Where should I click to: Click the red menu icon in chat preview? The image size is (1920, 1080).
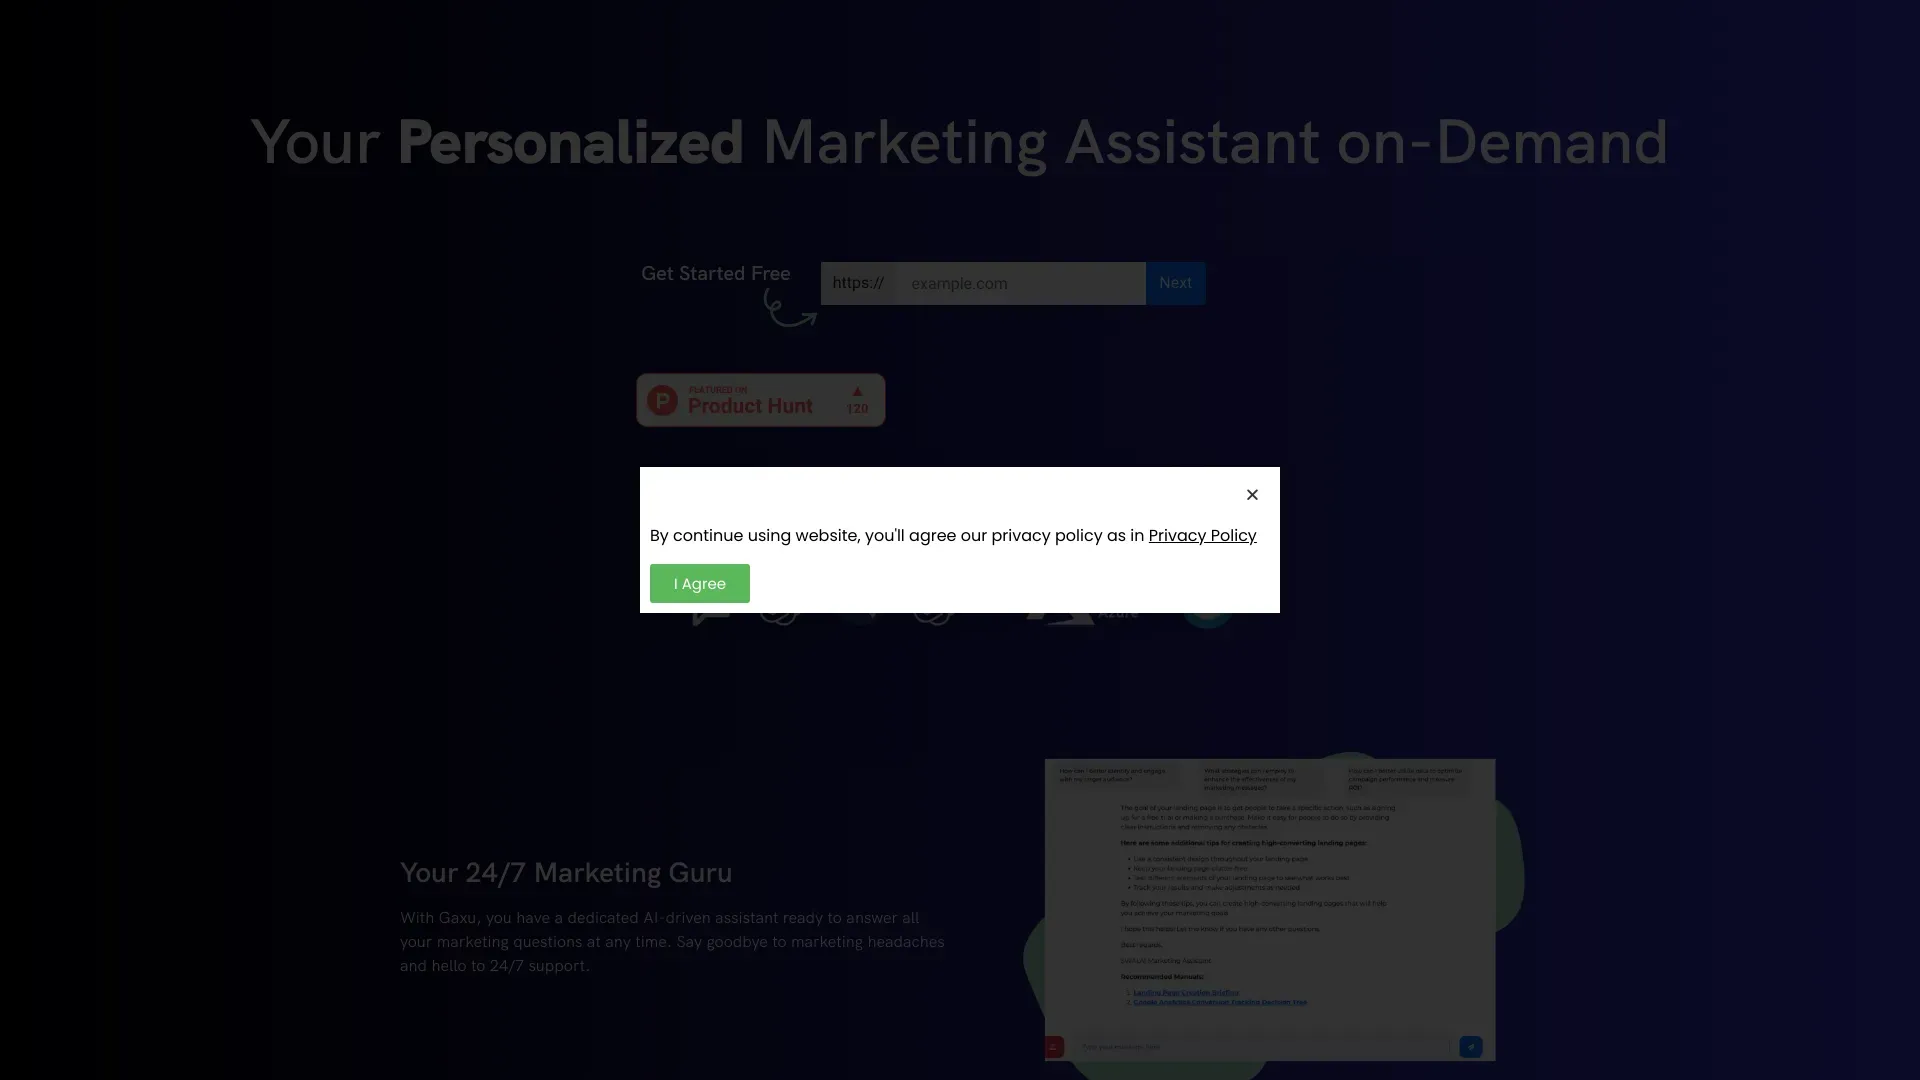pyautogui.click(x=1054, y=1047)
